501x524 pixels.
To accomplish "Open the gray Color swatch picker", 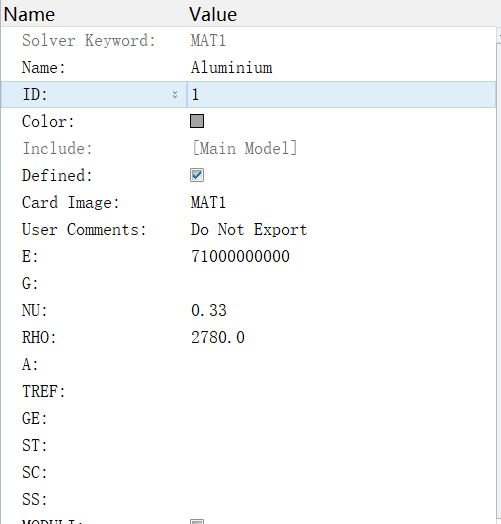I will point(197,121).
